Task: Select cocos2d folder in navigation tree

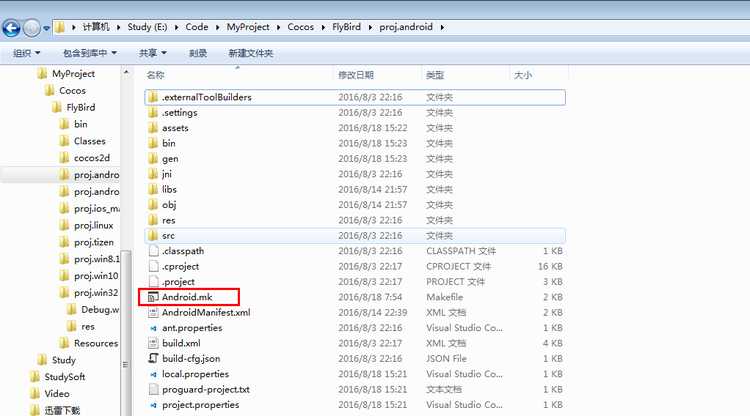Action: [x=92, y=158]
